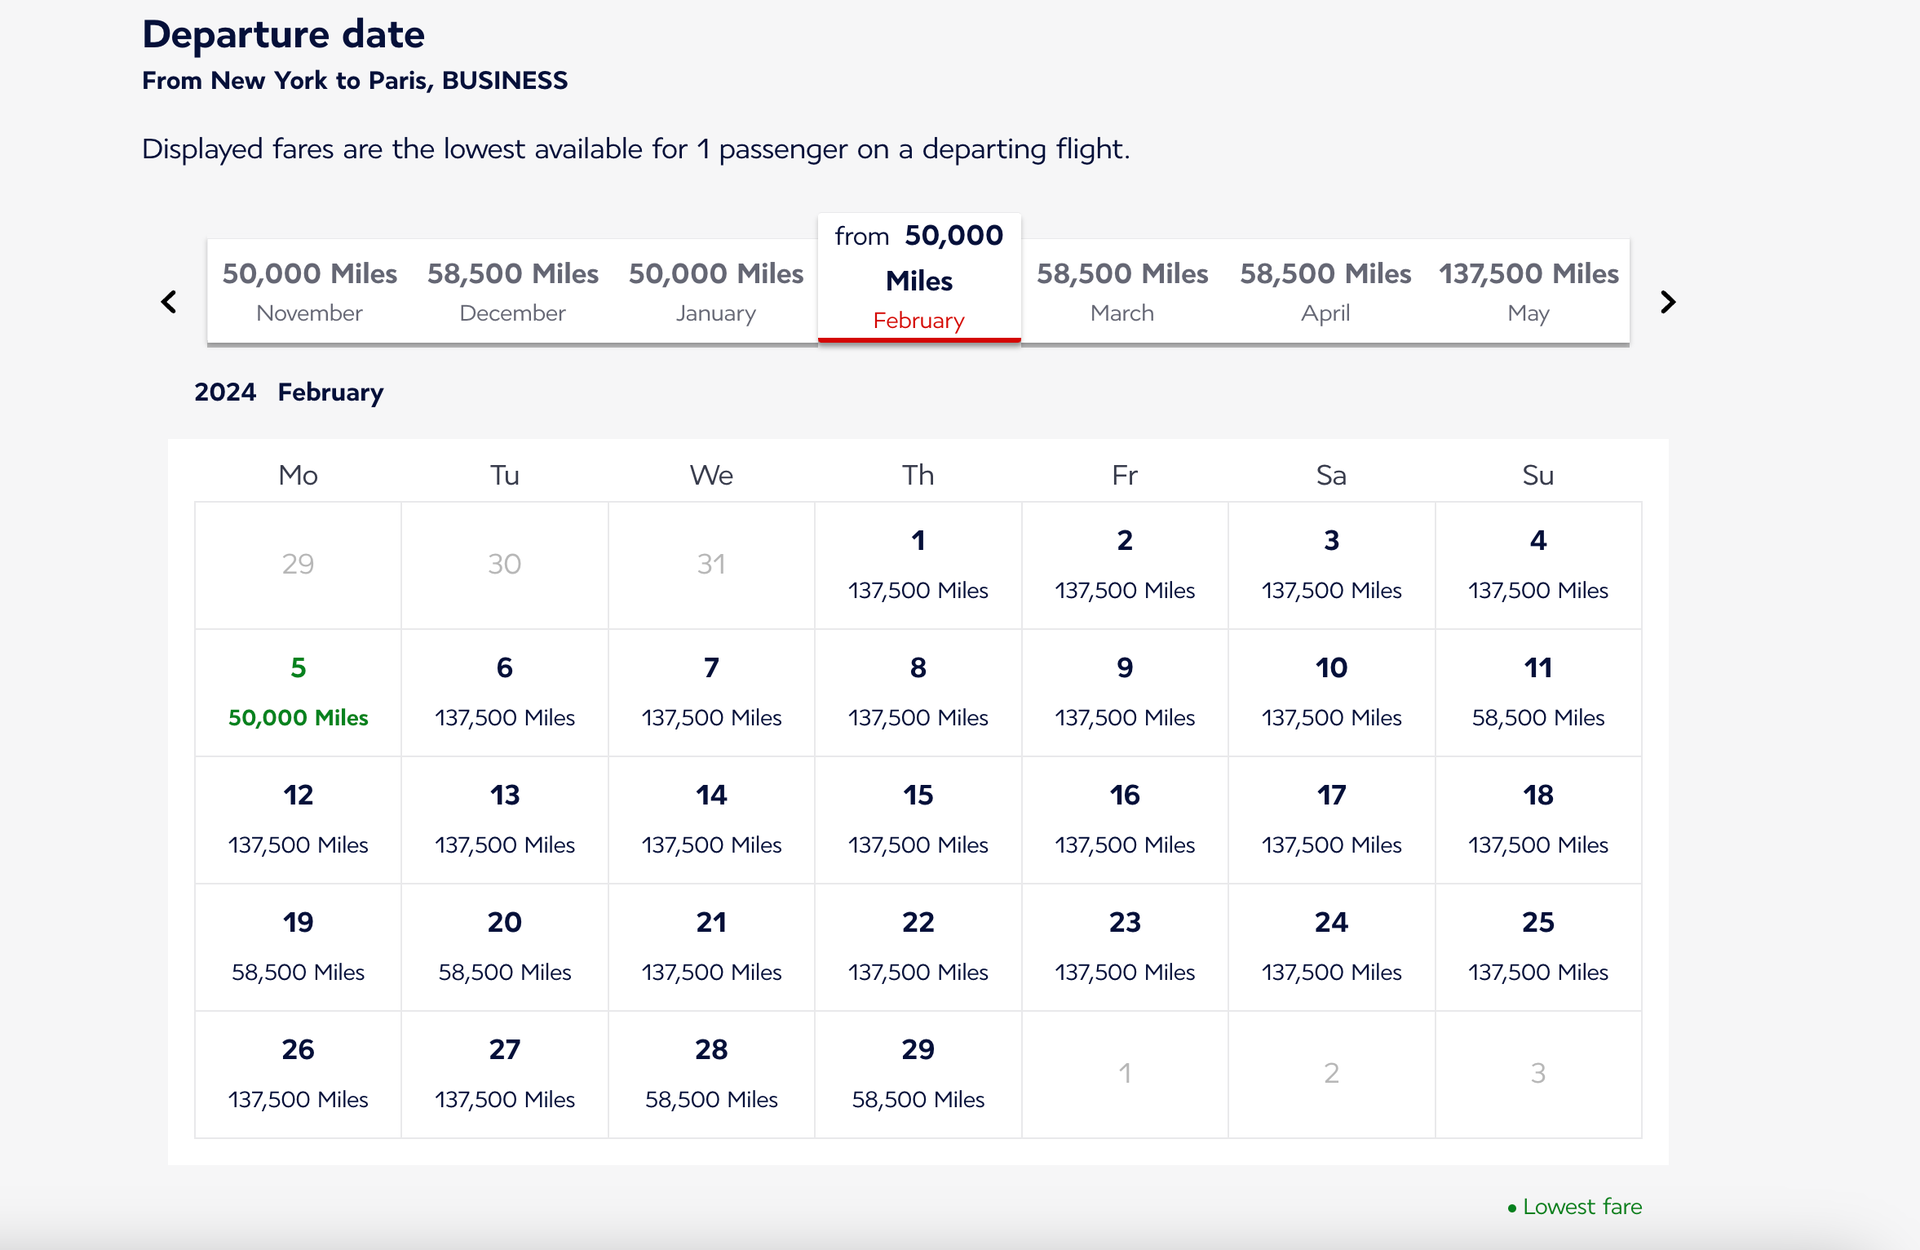Open the May 137,500 Miles tab
The height and width of the screenshot is (1250, 1920).
pos(1528,291)
